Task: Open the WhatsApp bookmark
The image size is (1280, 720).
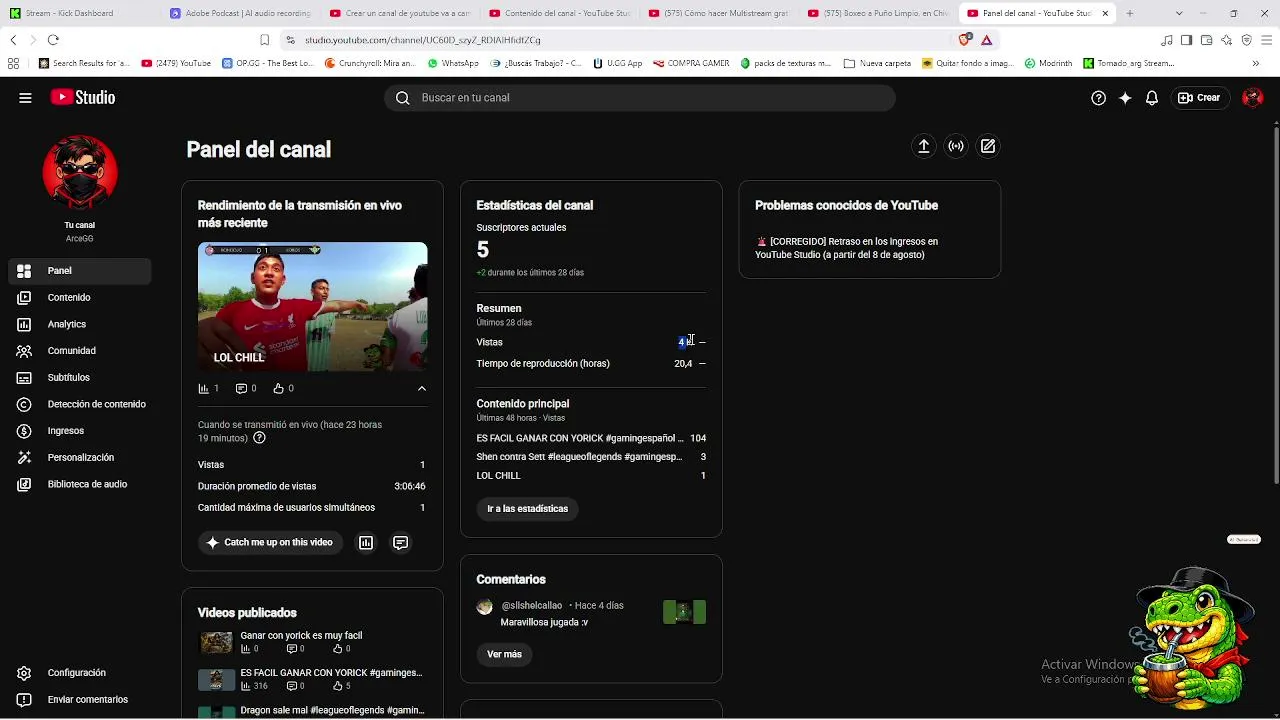Action: (x=453, y=63)
